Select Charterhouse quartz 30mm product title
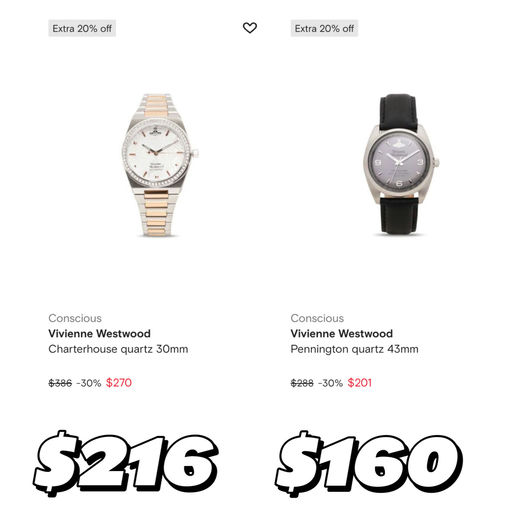 (118, 349)
